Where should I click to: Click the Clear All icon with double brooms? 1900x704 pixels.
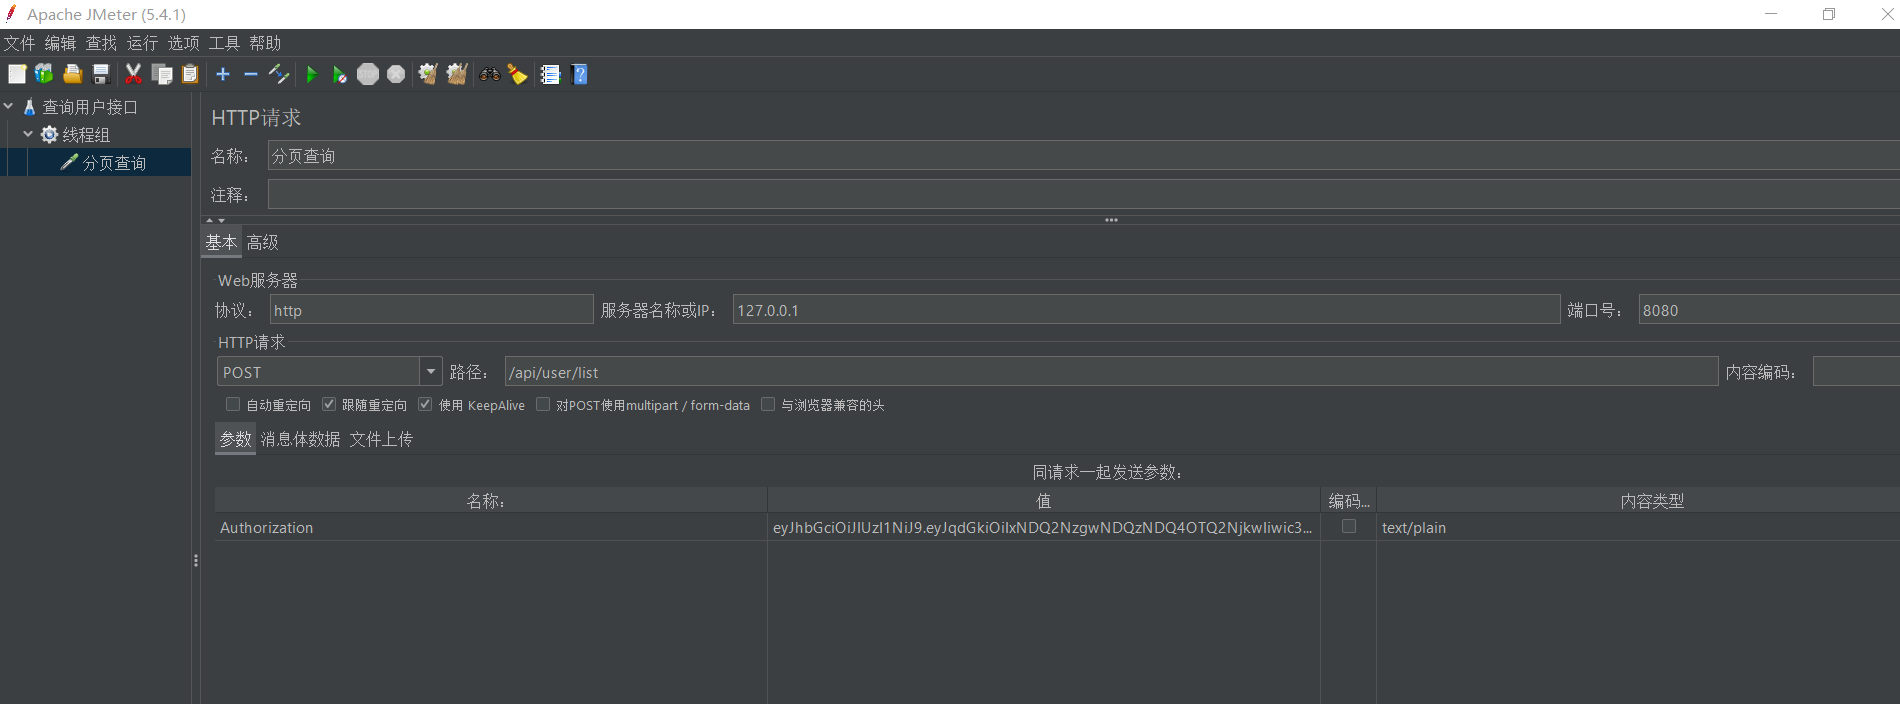[x=457, y=74]
